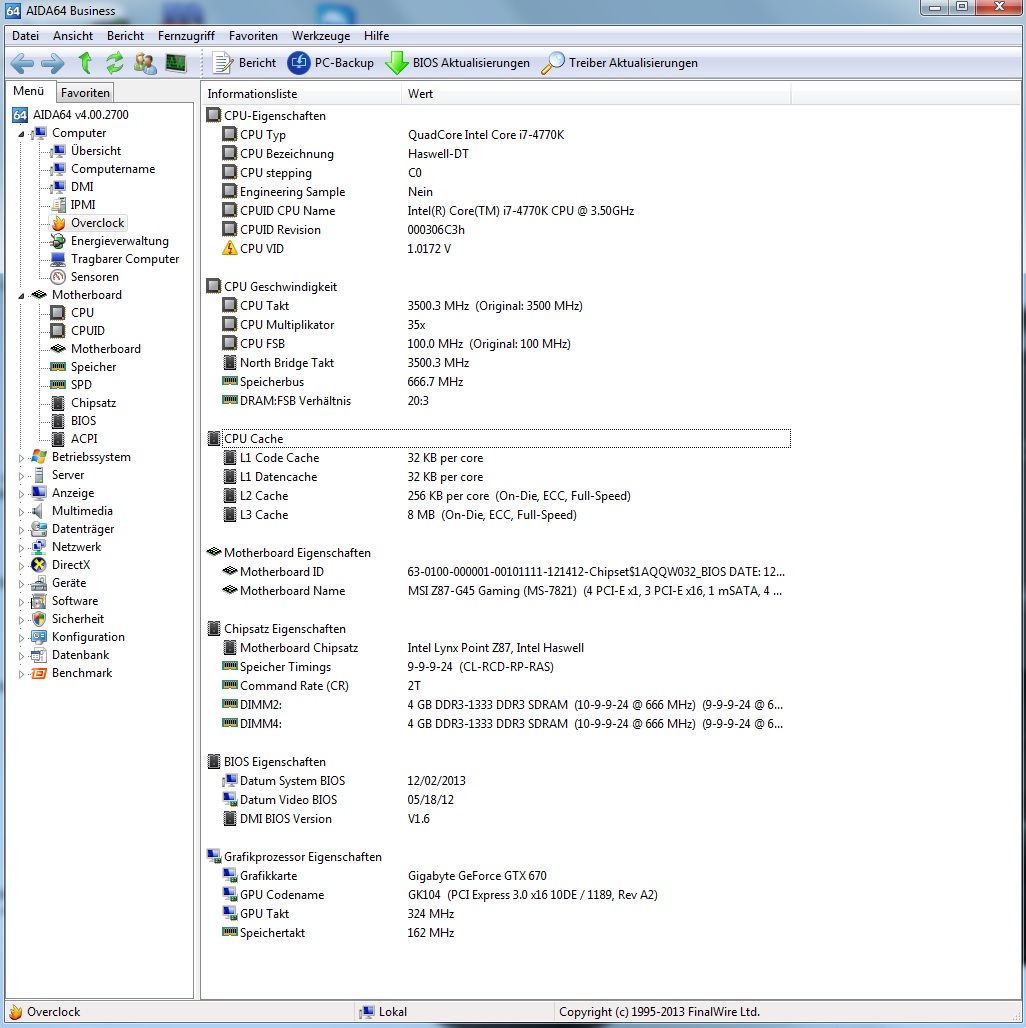Viewport: 1026px width, 1028px height.
Task: Go back with the blue left arrow
Action: pos(22,63)
